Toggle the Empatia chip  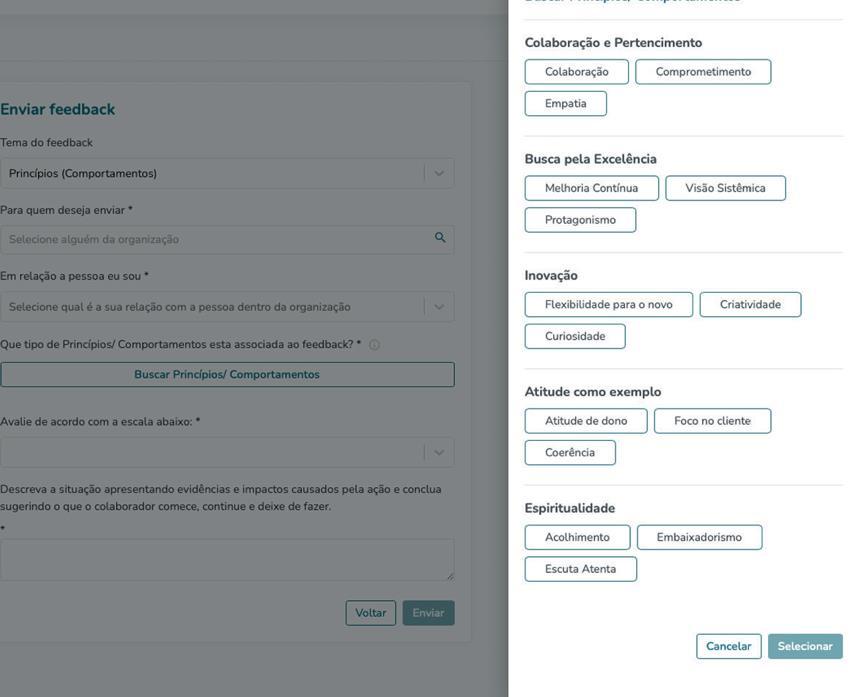click(x=565, y=104)
